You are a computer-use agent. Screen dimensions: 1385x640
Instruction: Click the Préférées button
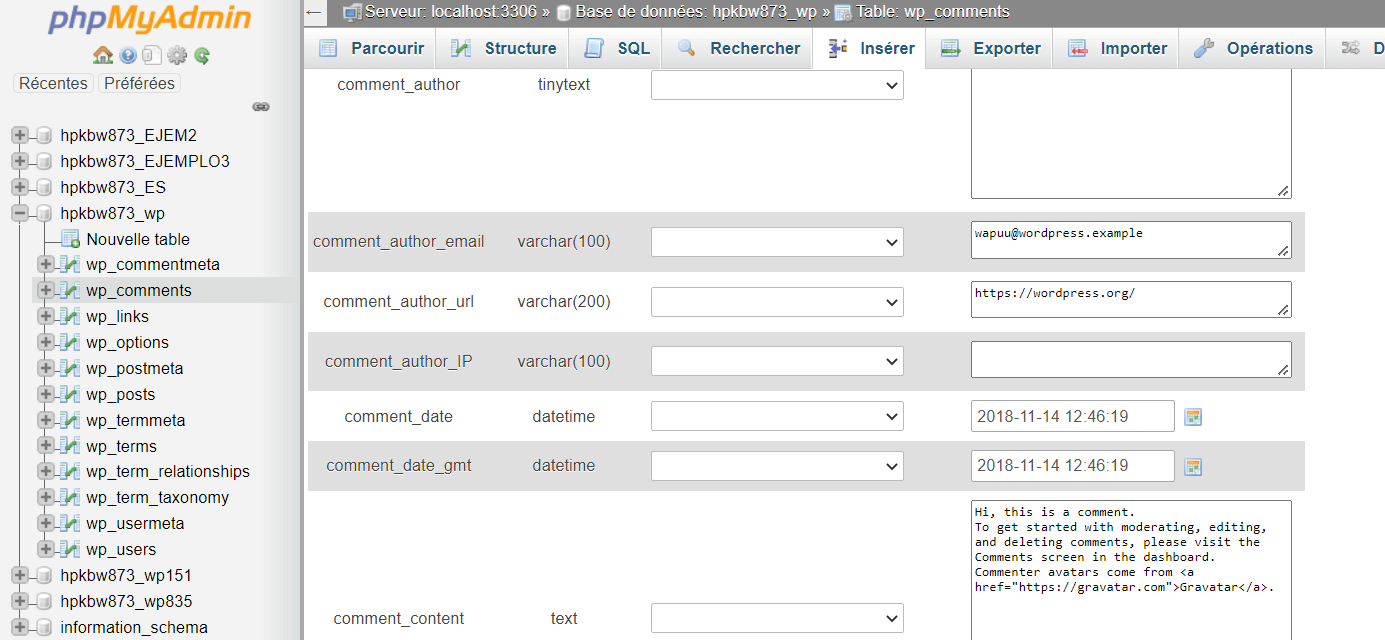pos(139,83)
